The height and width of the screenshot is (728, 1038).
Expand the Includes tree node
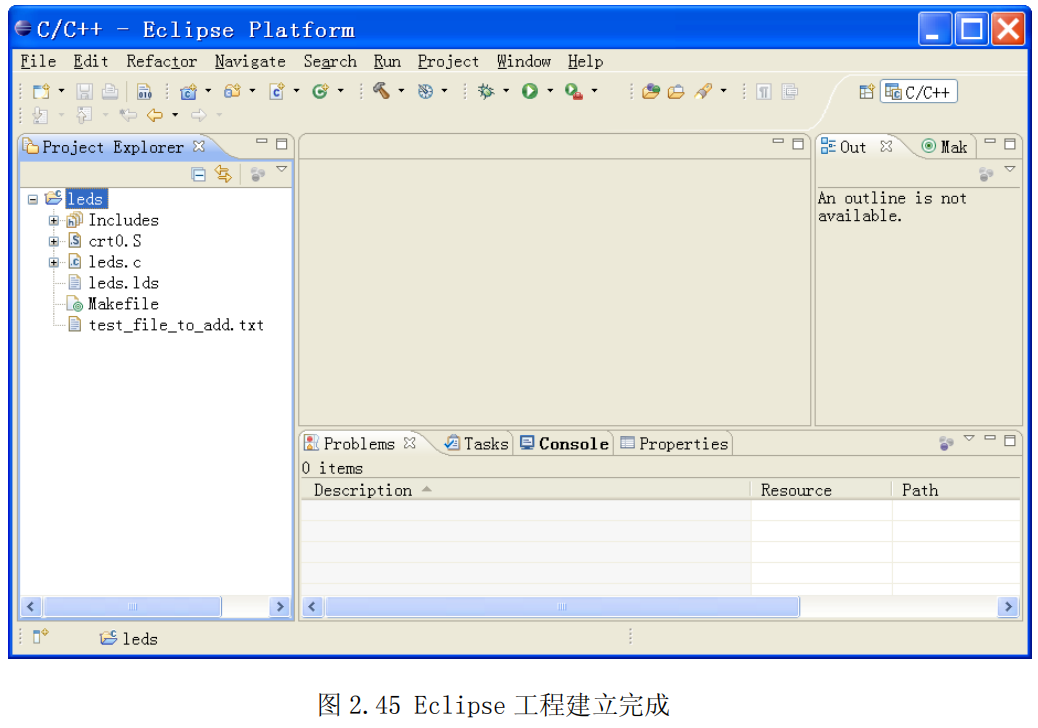click(x=54, y=220)
